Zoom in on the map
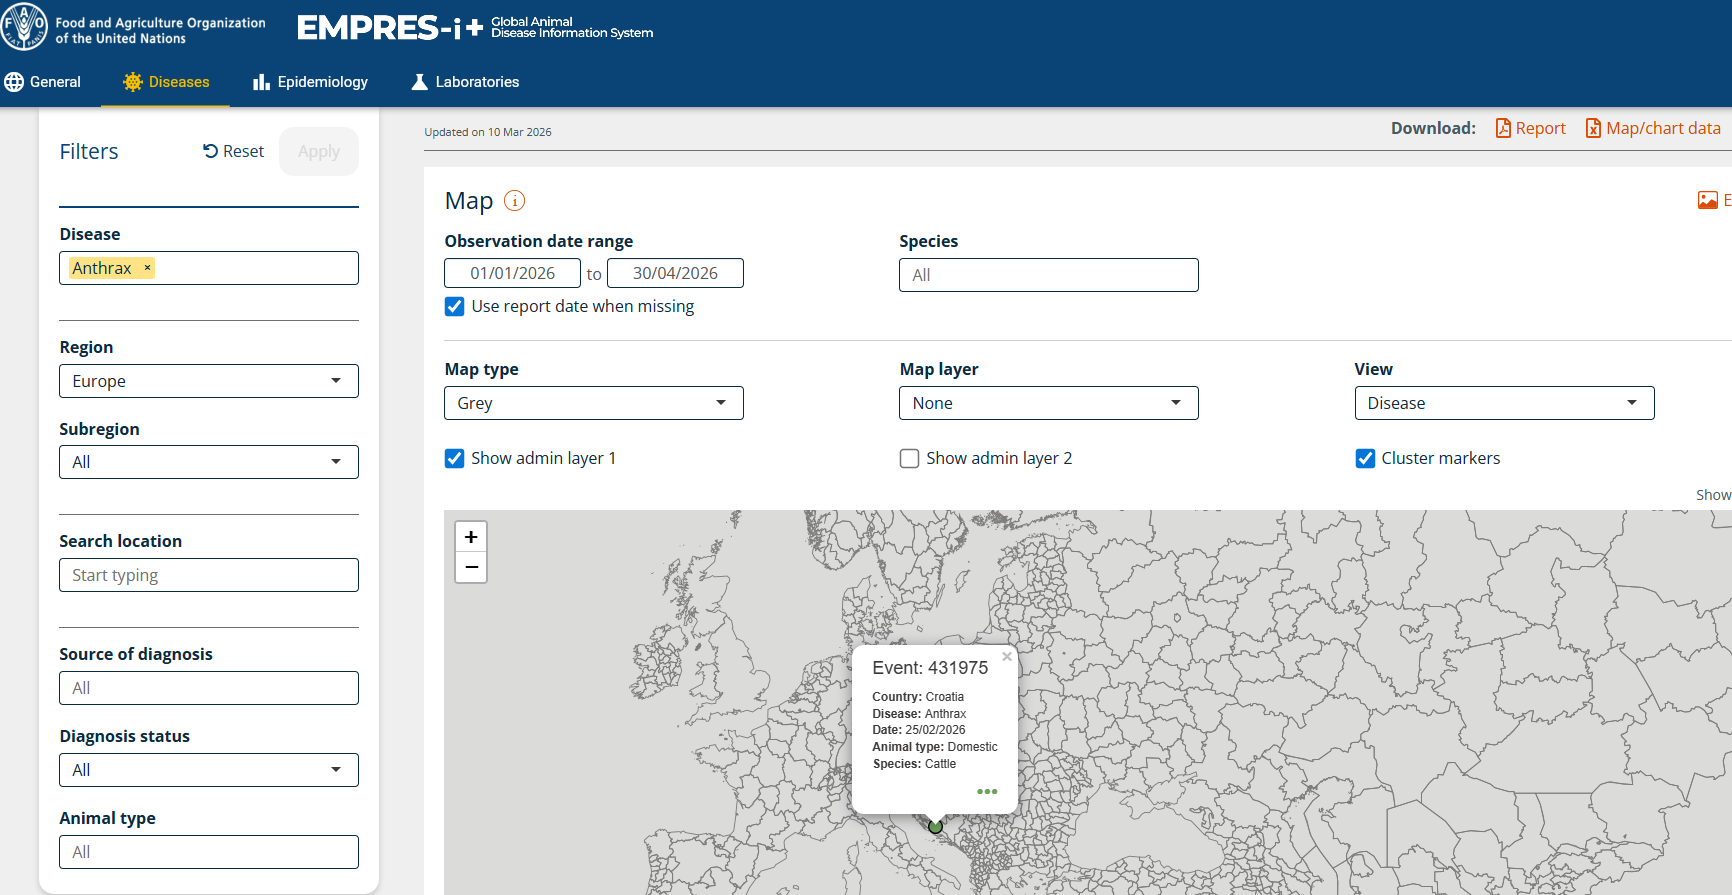Screen dimensions: 1732x895 click(x=471, y=537)
